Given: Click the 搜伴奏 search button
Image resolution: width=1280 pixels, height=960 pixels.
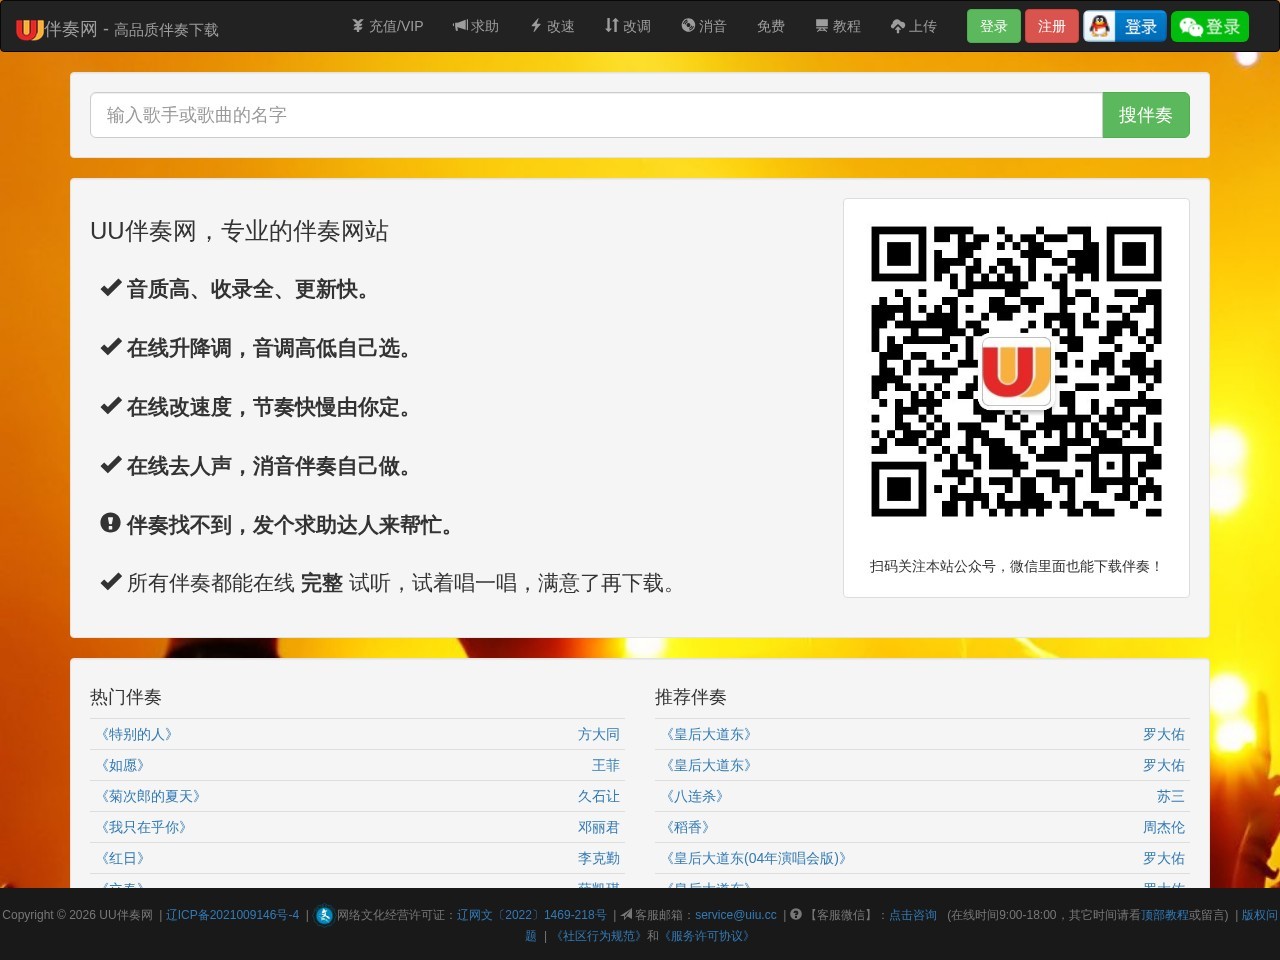Looking at the screenshot, I should tap(1146, 115).
